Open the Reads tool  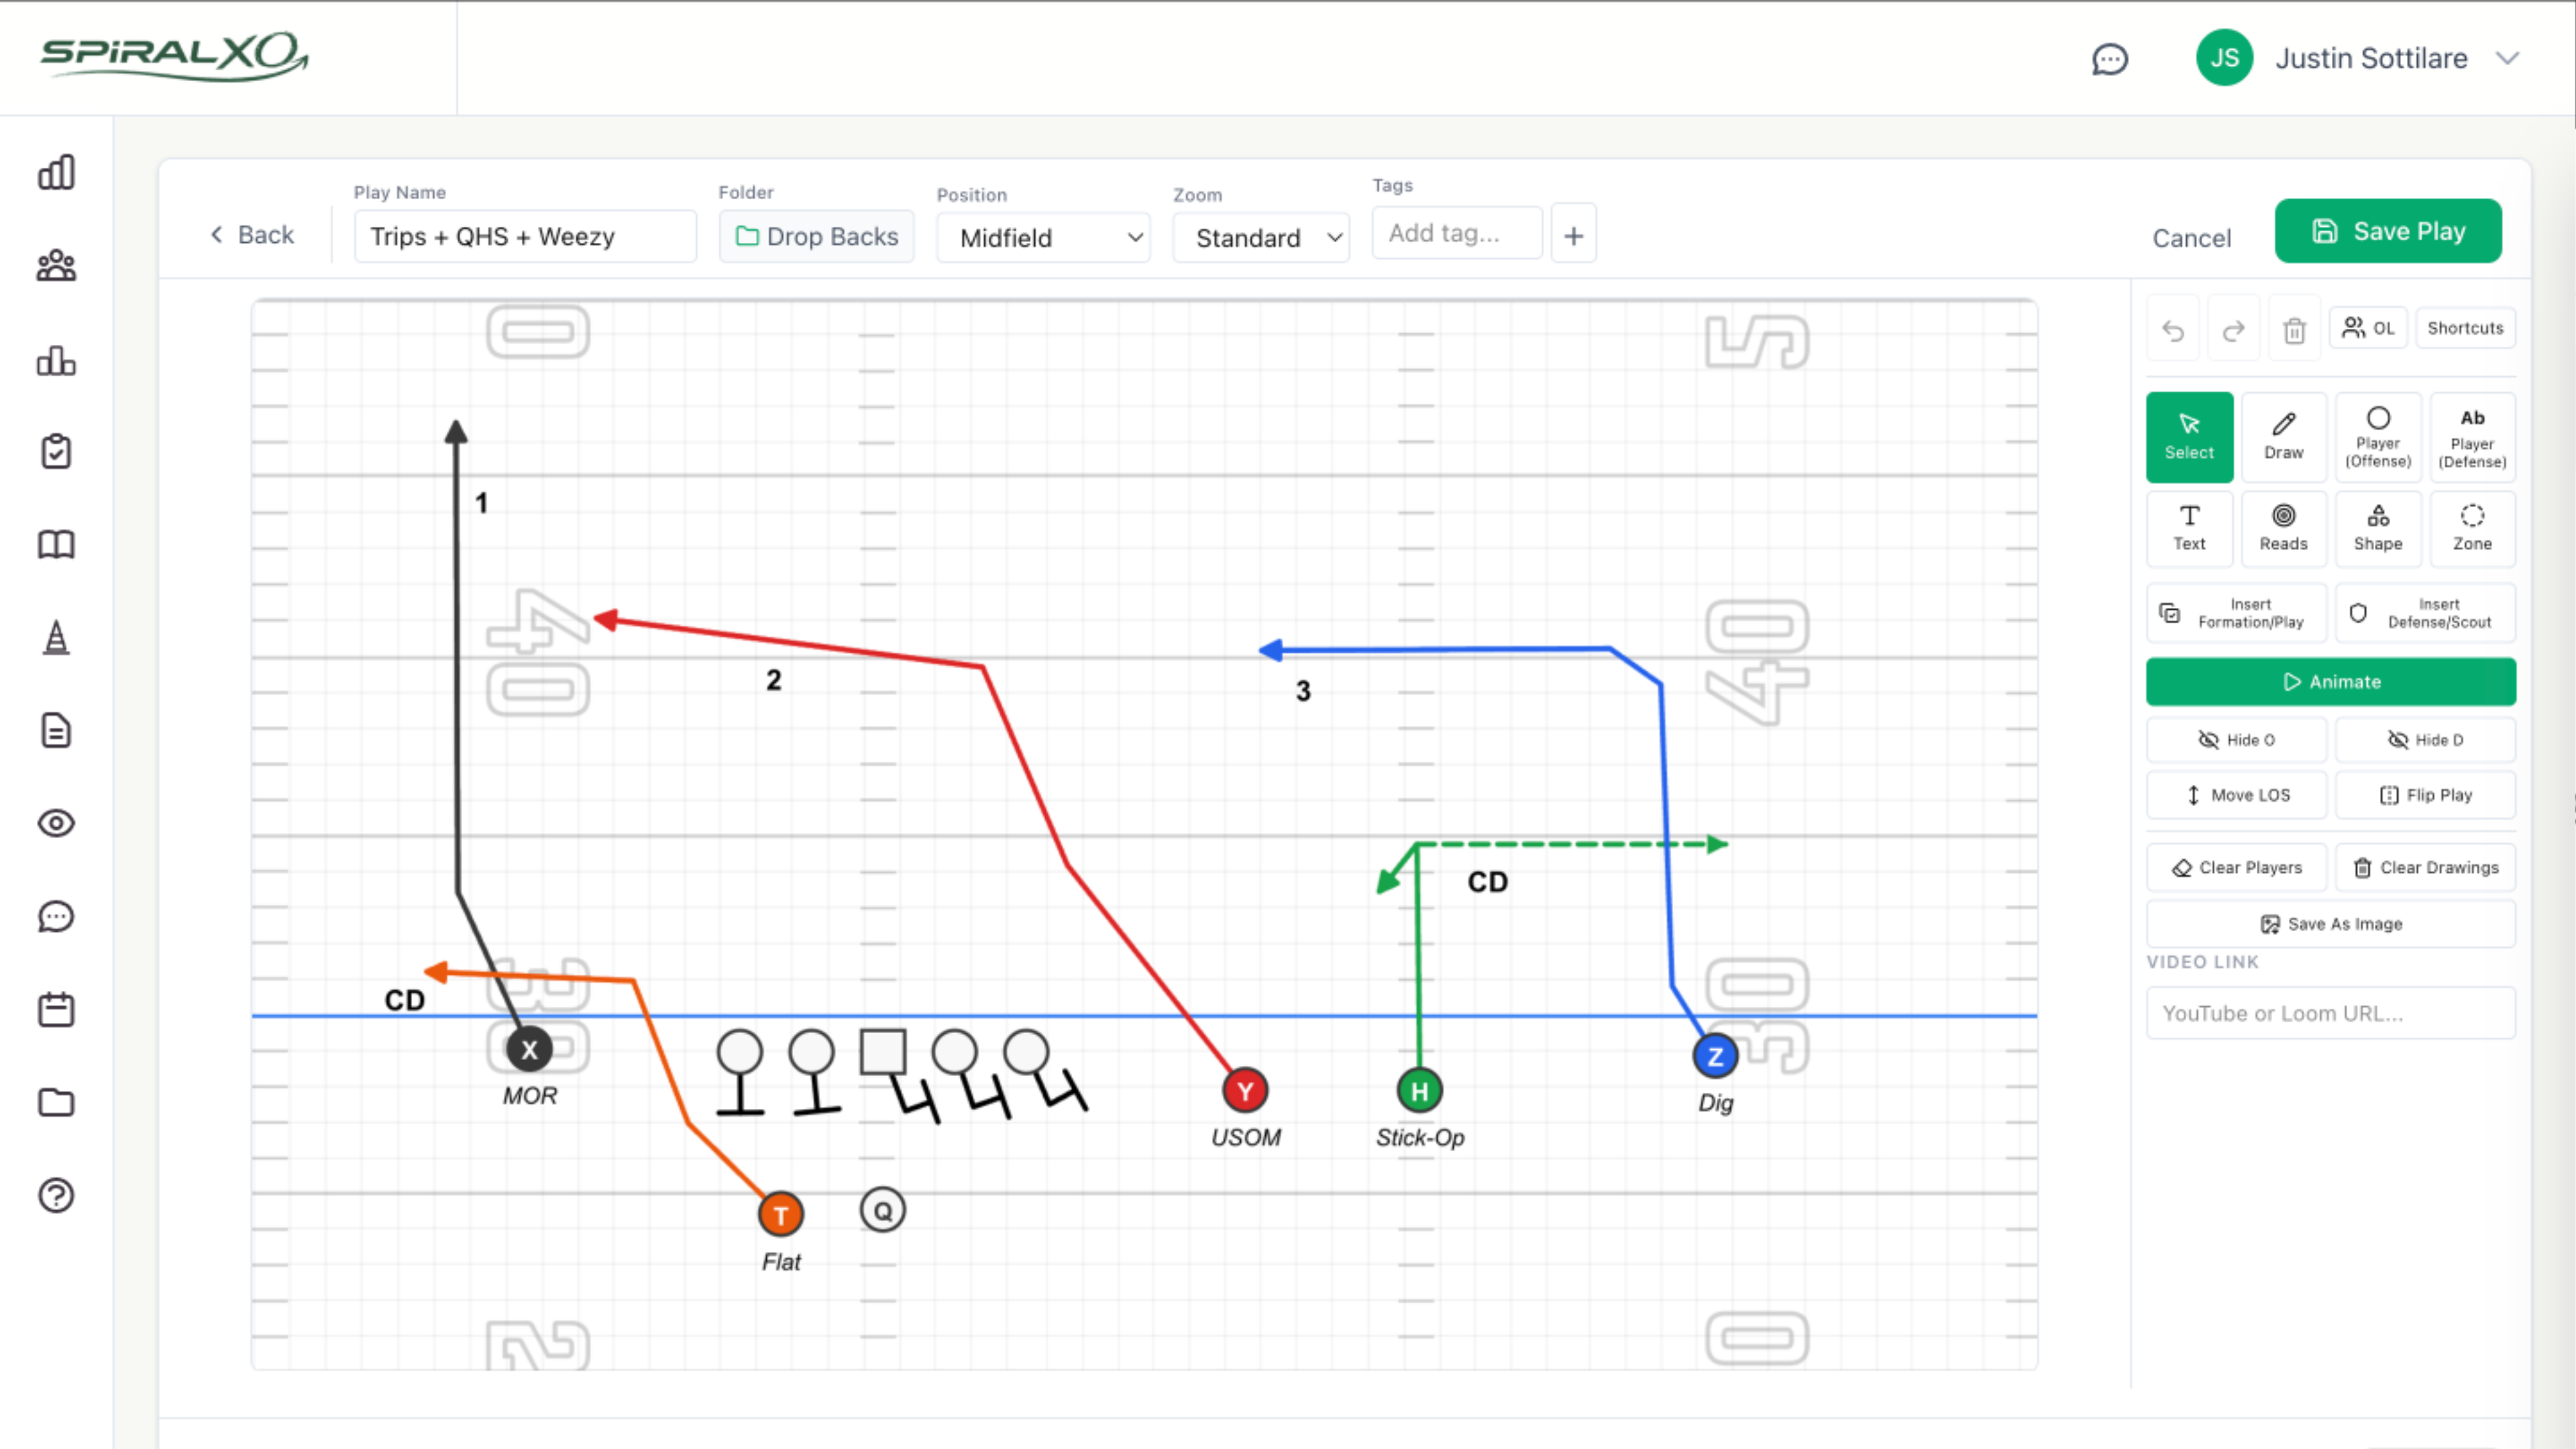(2284, 528)
